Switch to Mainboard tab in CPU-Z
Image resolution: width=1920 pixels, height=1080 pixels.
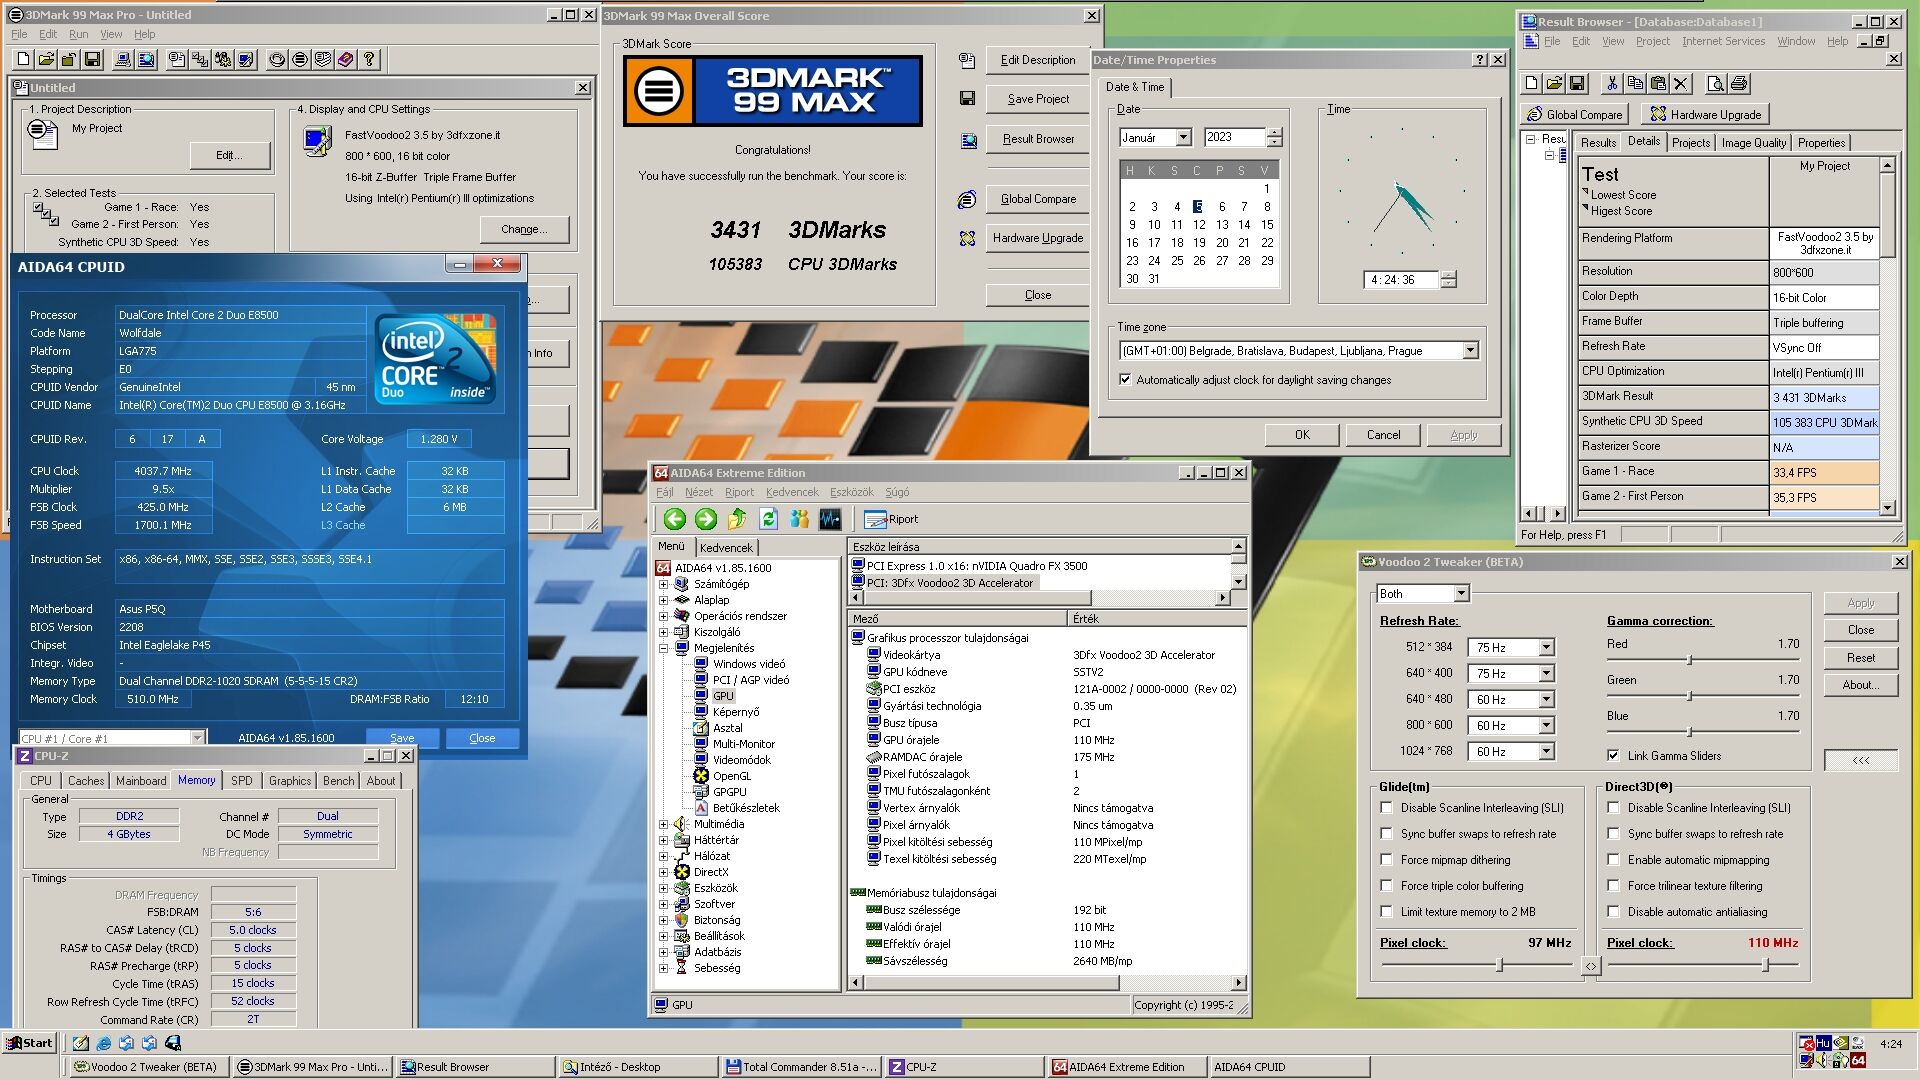141,781
